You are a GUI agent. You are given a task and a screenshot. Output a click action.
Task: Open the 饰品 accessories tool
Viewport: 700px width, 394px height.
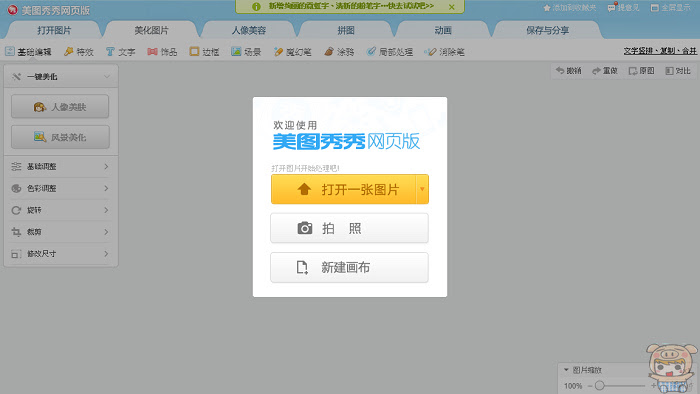point(162,52)
